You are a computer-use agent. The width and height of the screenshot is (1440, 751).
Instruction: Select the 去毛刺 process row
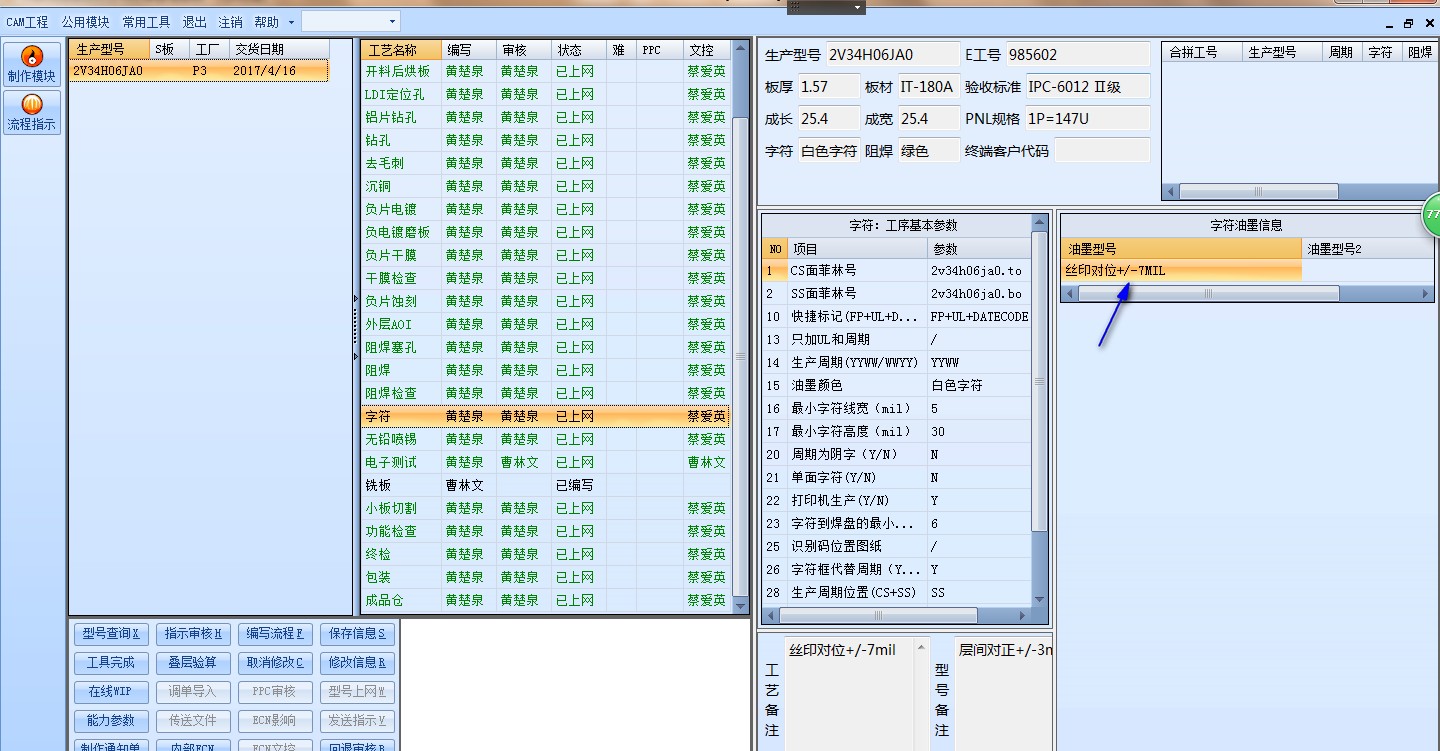click(546, 163)
